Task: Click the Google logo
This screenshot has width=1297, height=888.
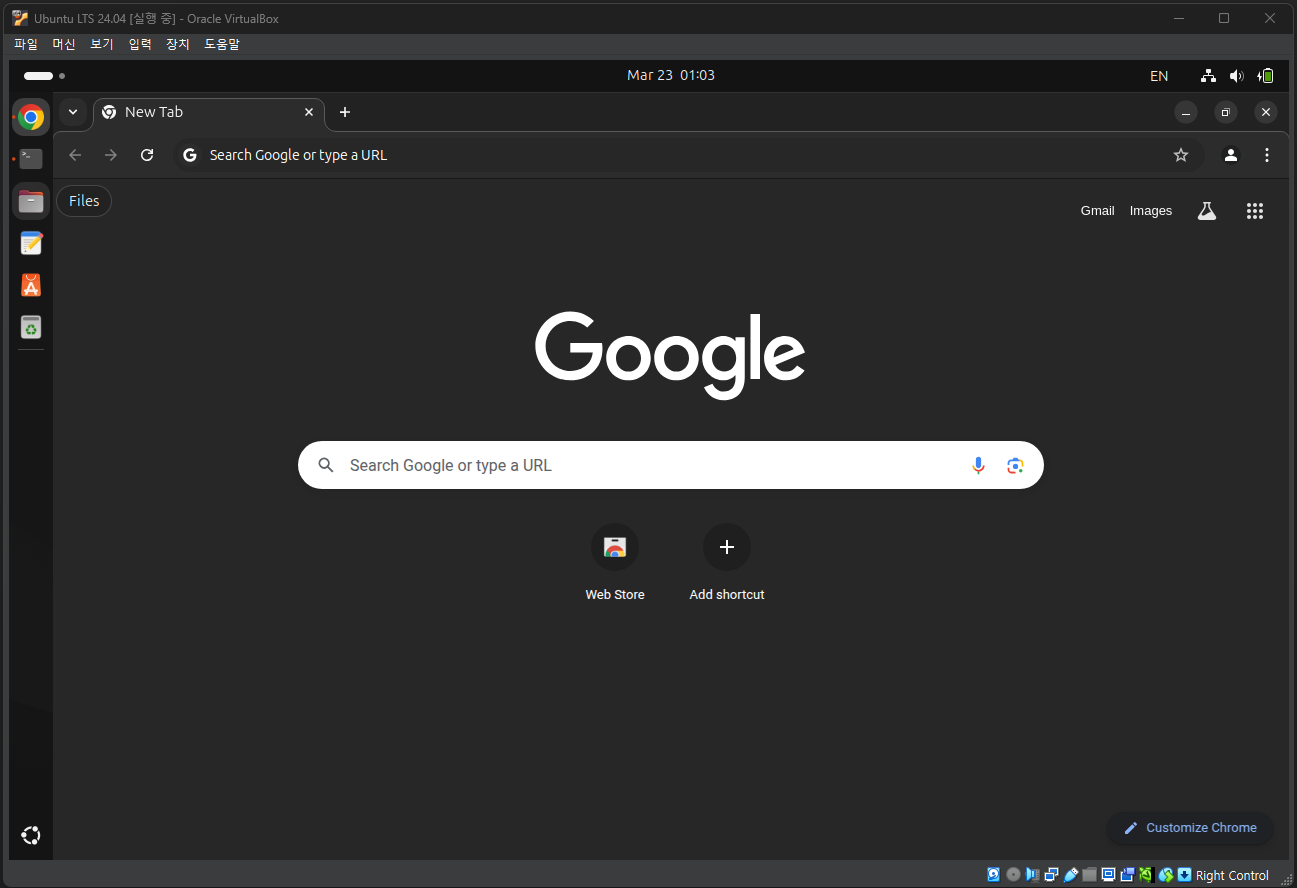Action: pos(670,355)
